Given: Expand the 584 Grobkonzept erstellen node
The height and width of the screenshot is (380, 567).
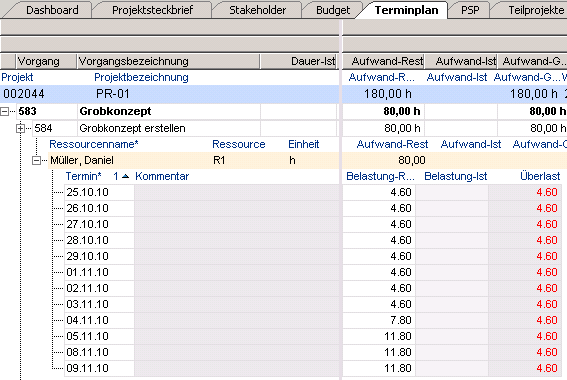Looking at the screenshot, I should [x=21, y=128].
